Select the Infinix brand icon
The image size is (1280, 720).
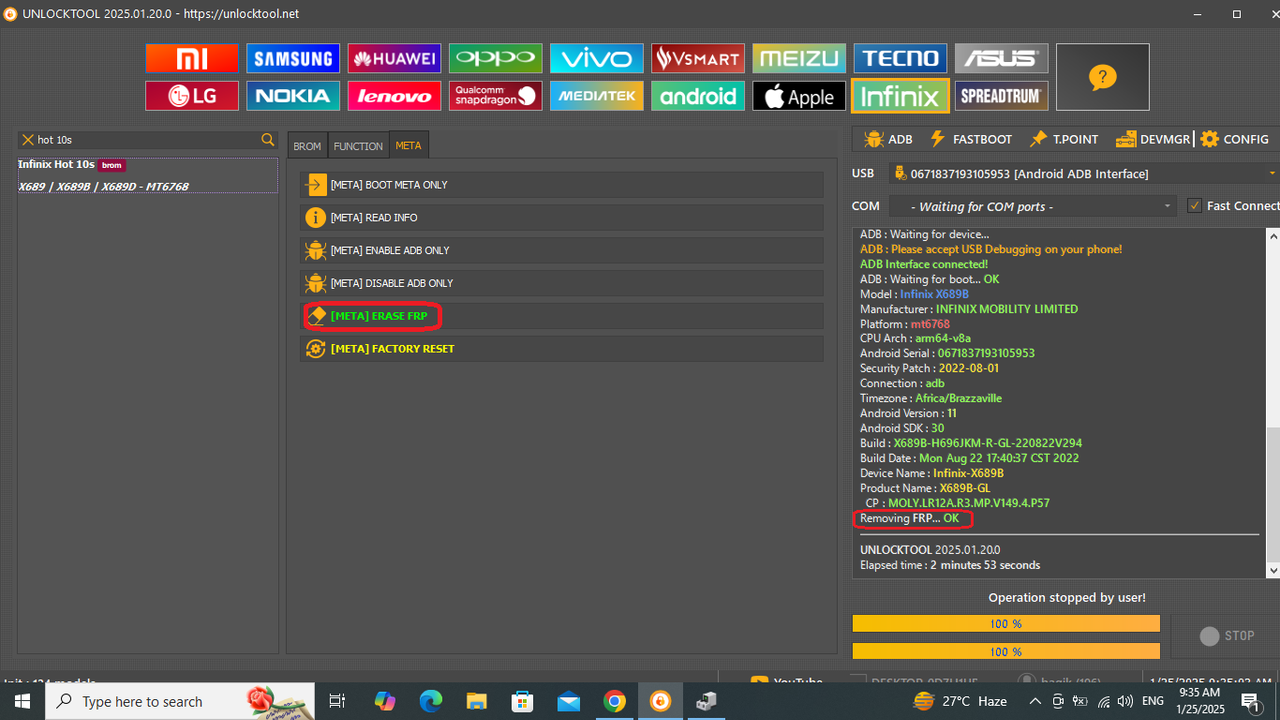900,96
